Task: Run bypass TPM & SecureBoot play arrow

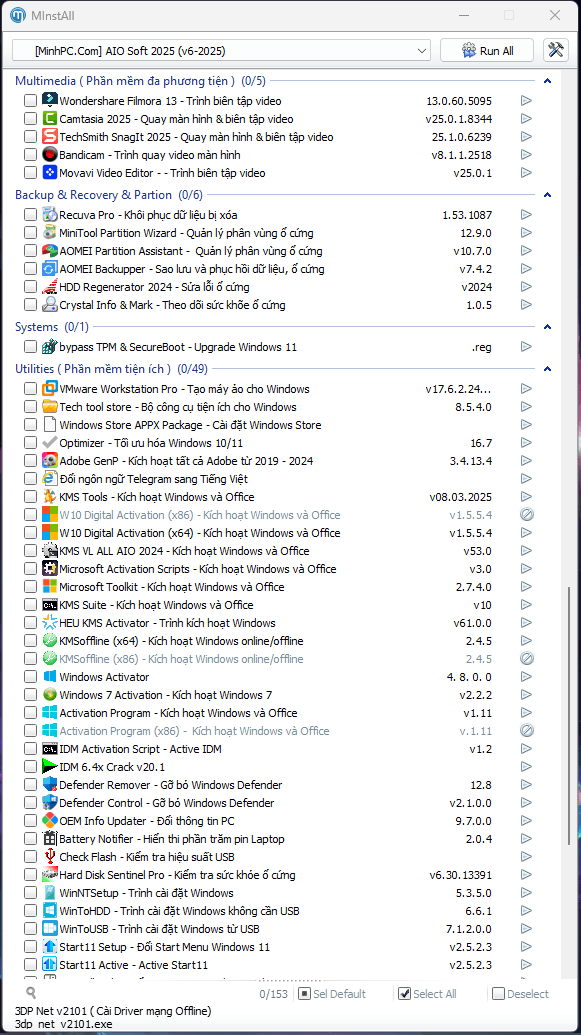Action: point(526,347)
